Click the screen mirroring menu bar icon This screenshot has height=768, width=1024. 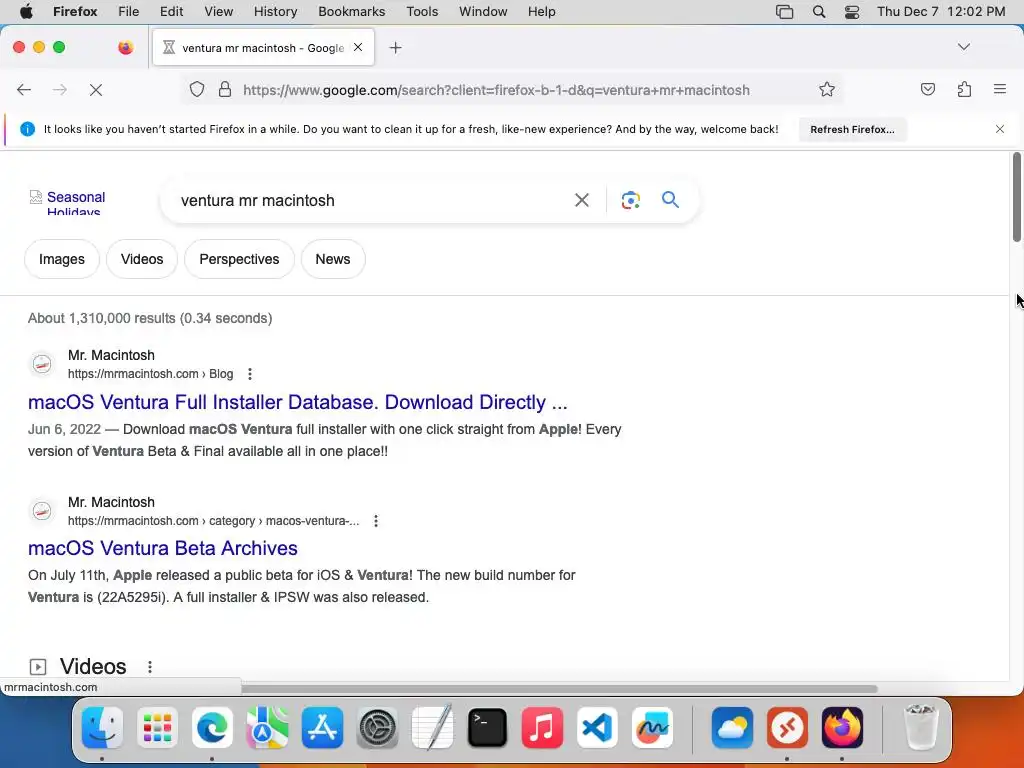coord(784,12)
